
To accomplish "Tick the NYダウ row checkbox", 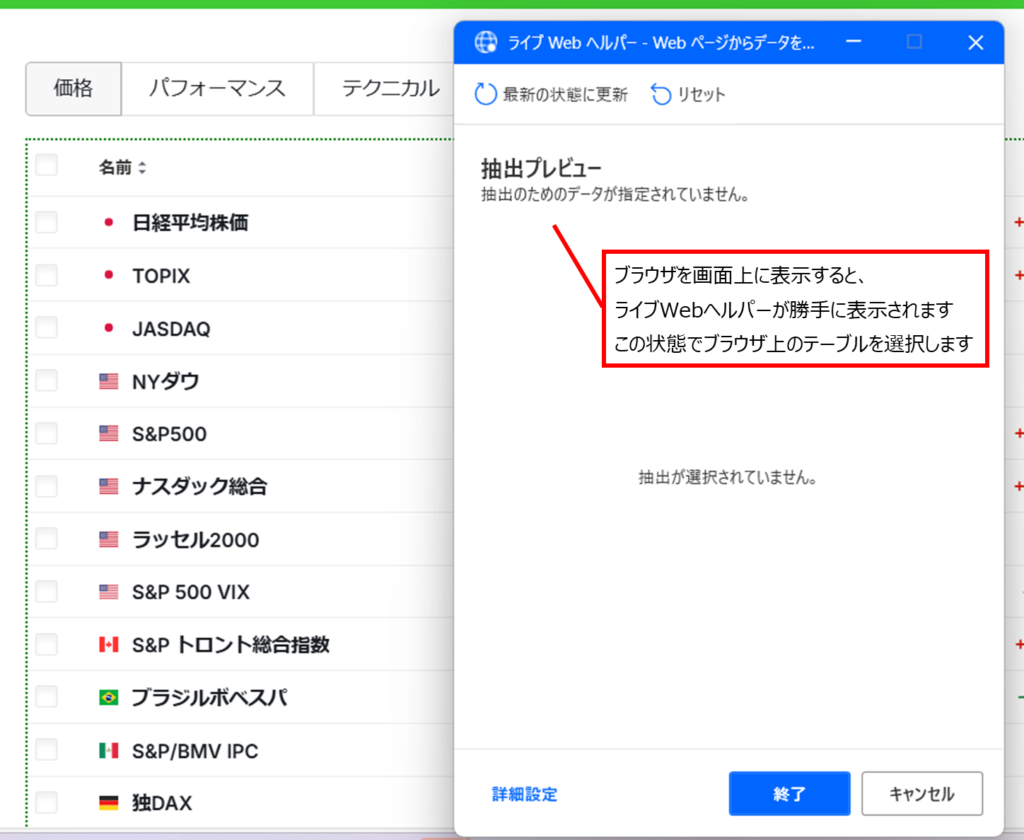I will pyautogui.click(x=46, y=380).
